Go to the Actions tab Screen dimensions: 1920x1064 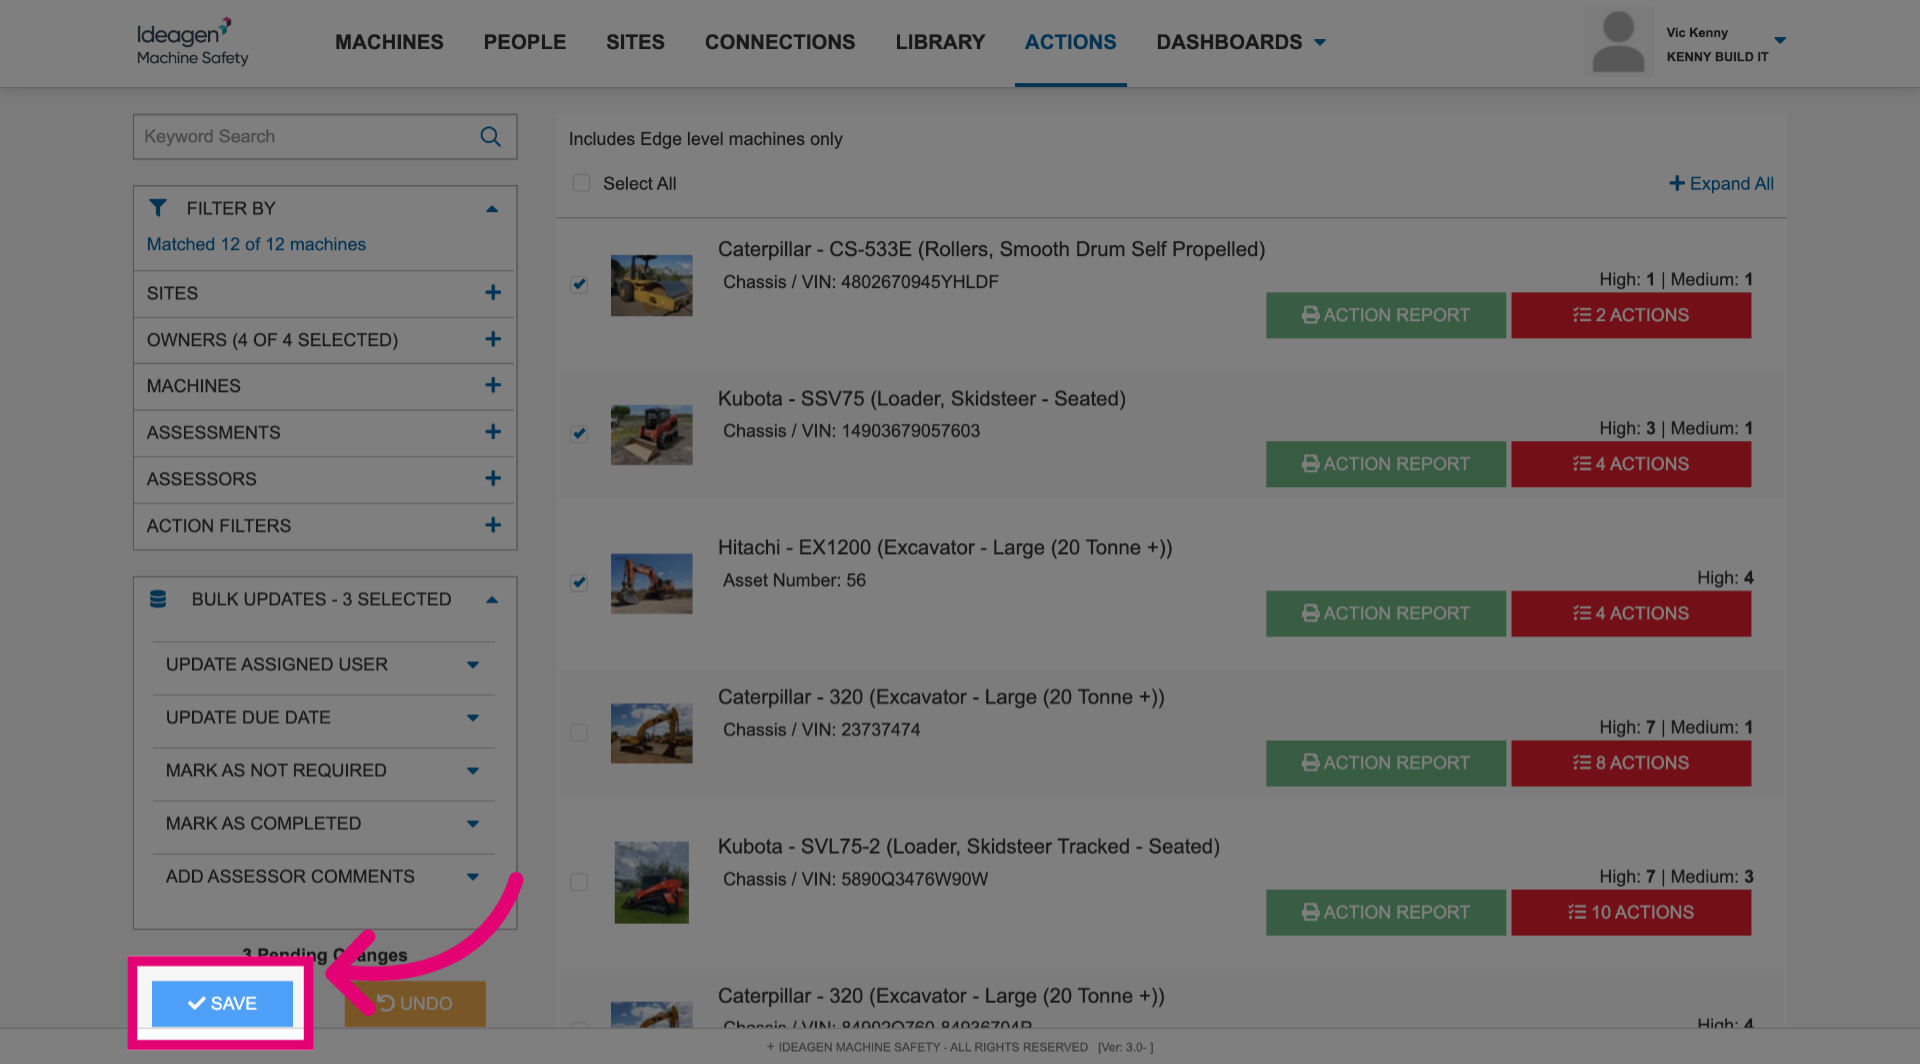tap(1070, 42)
